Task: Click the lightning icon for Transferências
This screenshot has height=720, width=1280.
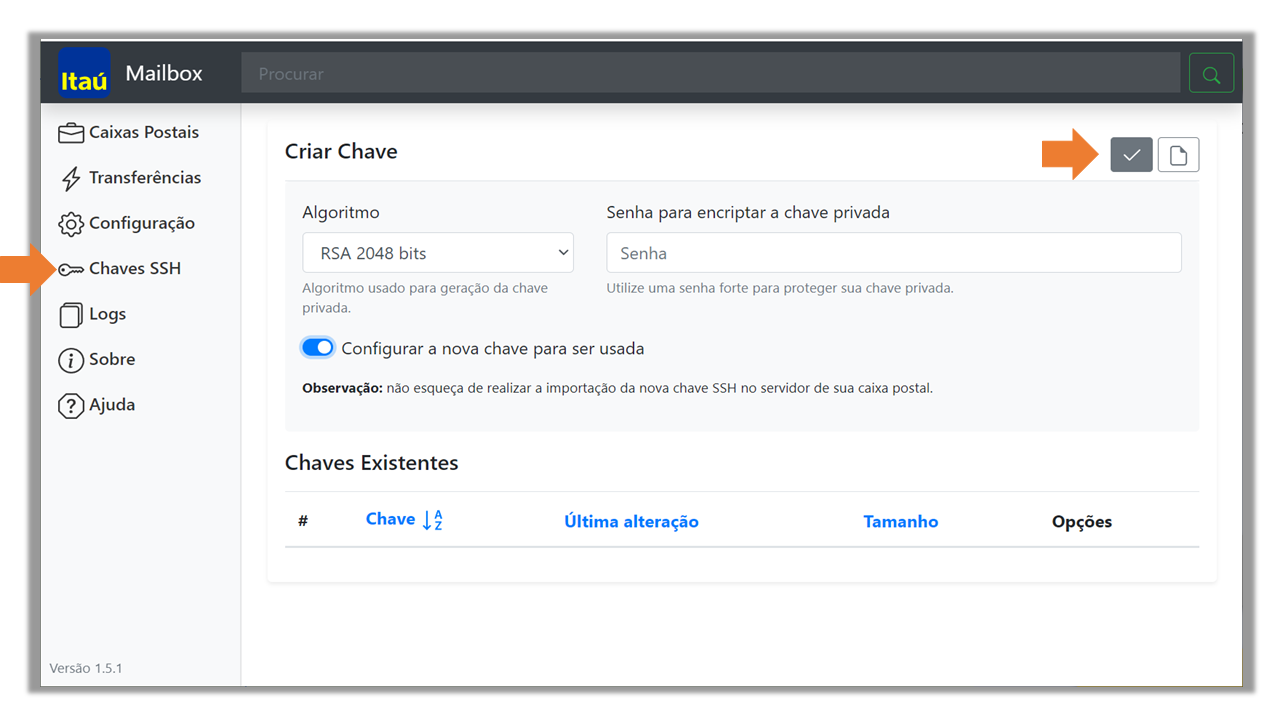Action: [x=71, y=179]
